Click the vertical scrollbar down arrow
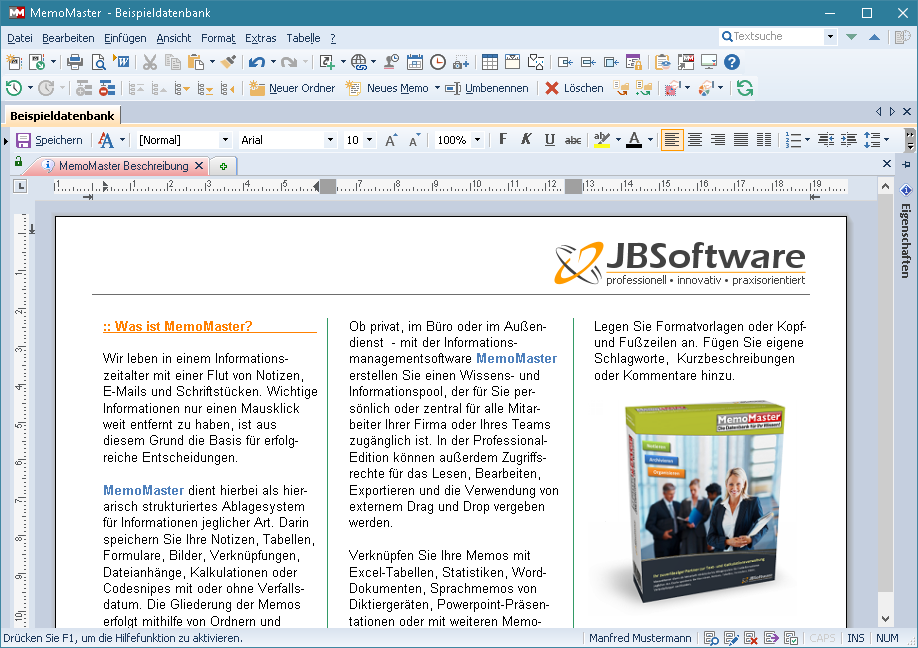The image size is (918, 648). click(x=885, y=619)
